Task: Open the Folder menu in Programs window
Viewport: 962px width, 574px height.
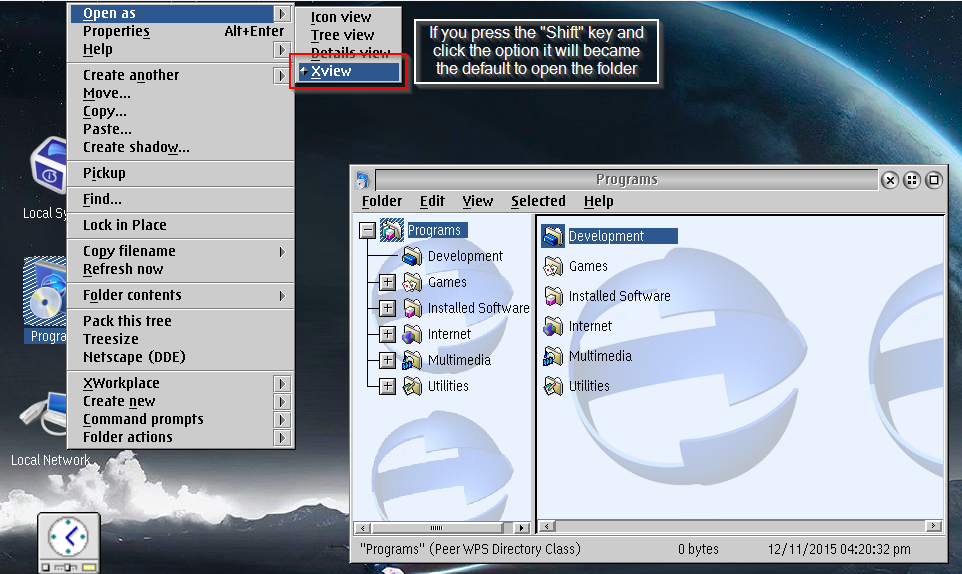Action: (381, 201)
